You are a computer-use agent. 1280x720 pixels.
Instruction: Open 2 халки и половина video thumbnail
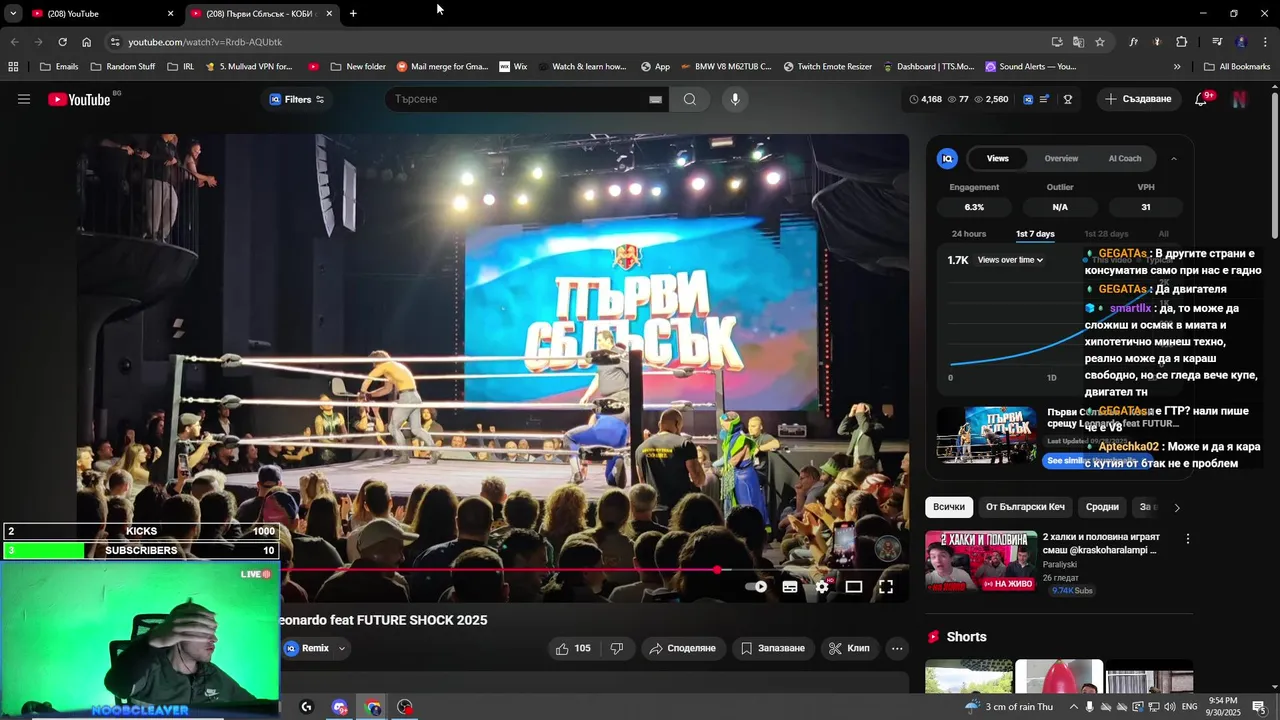point(980,562)
